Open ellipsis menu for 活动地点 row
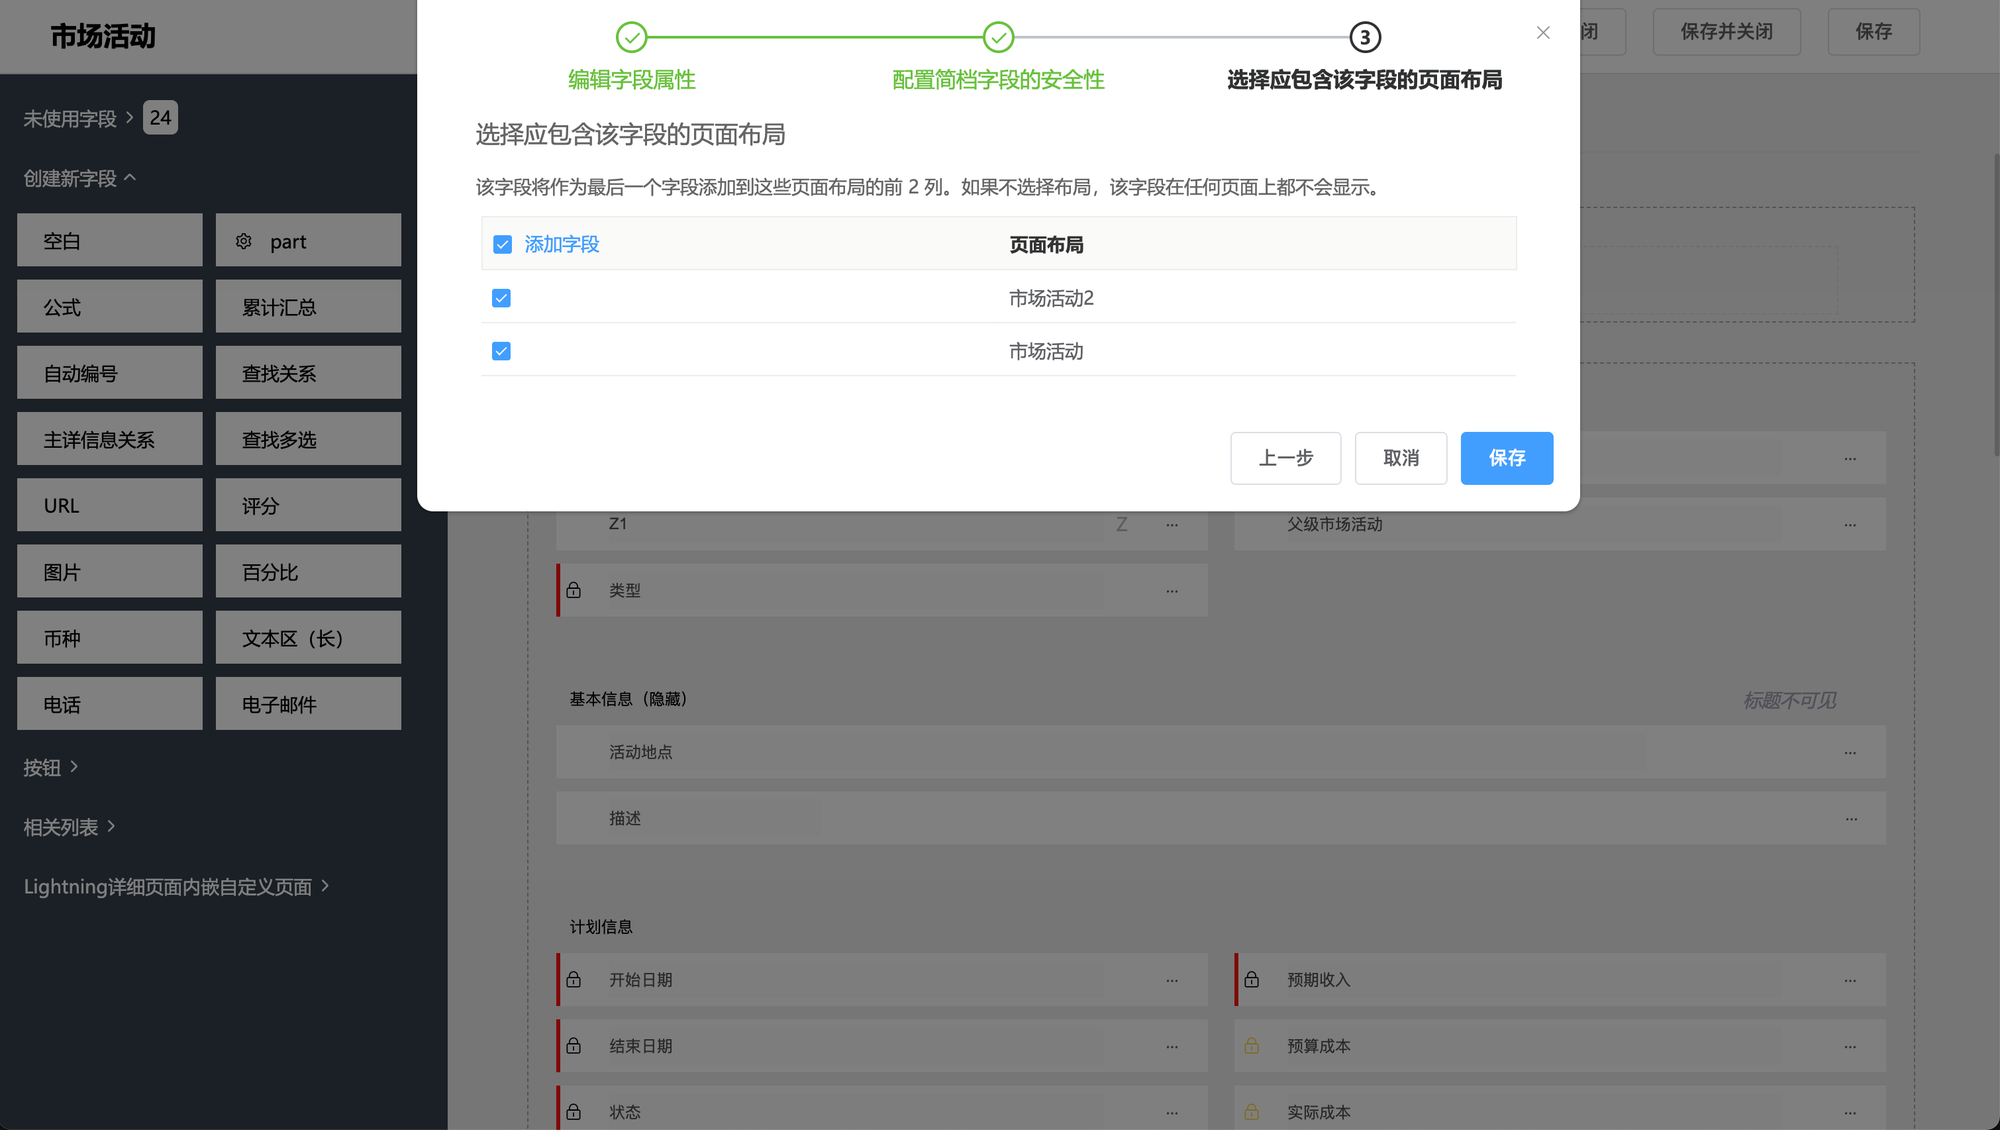The width and height of the screenshot is (2000, 1130). pos(1850,752)
